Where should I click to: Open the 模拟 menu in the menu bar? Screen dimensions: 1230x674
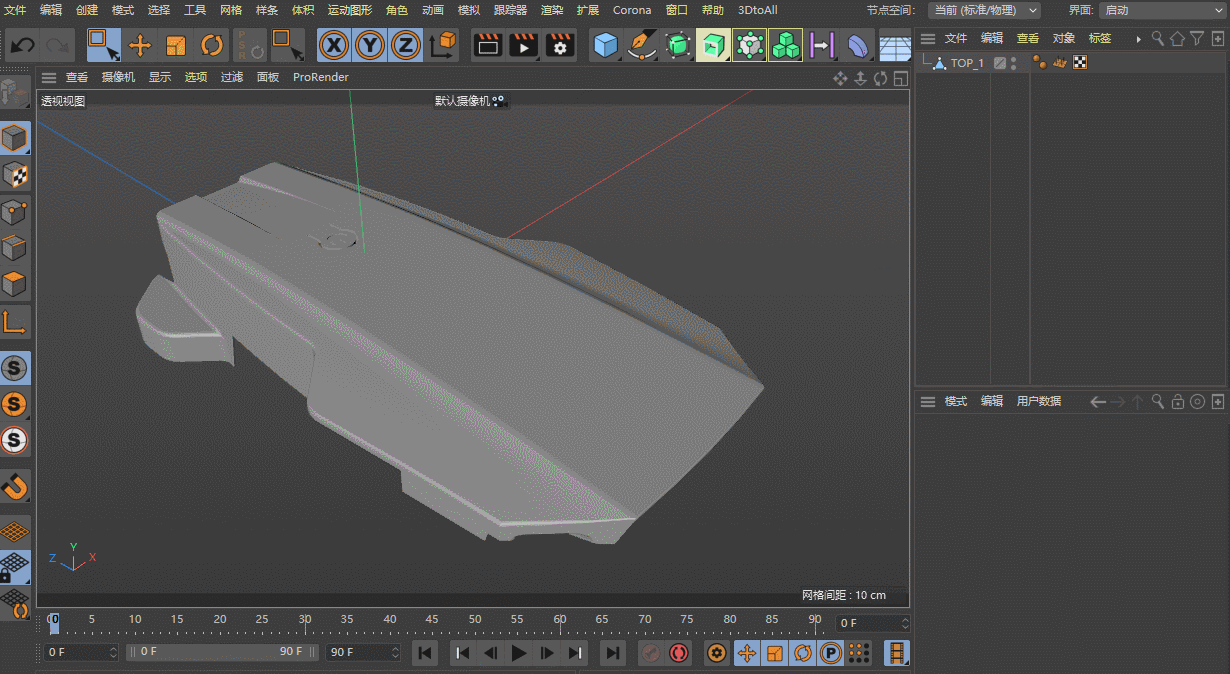[x=468, y=10]
